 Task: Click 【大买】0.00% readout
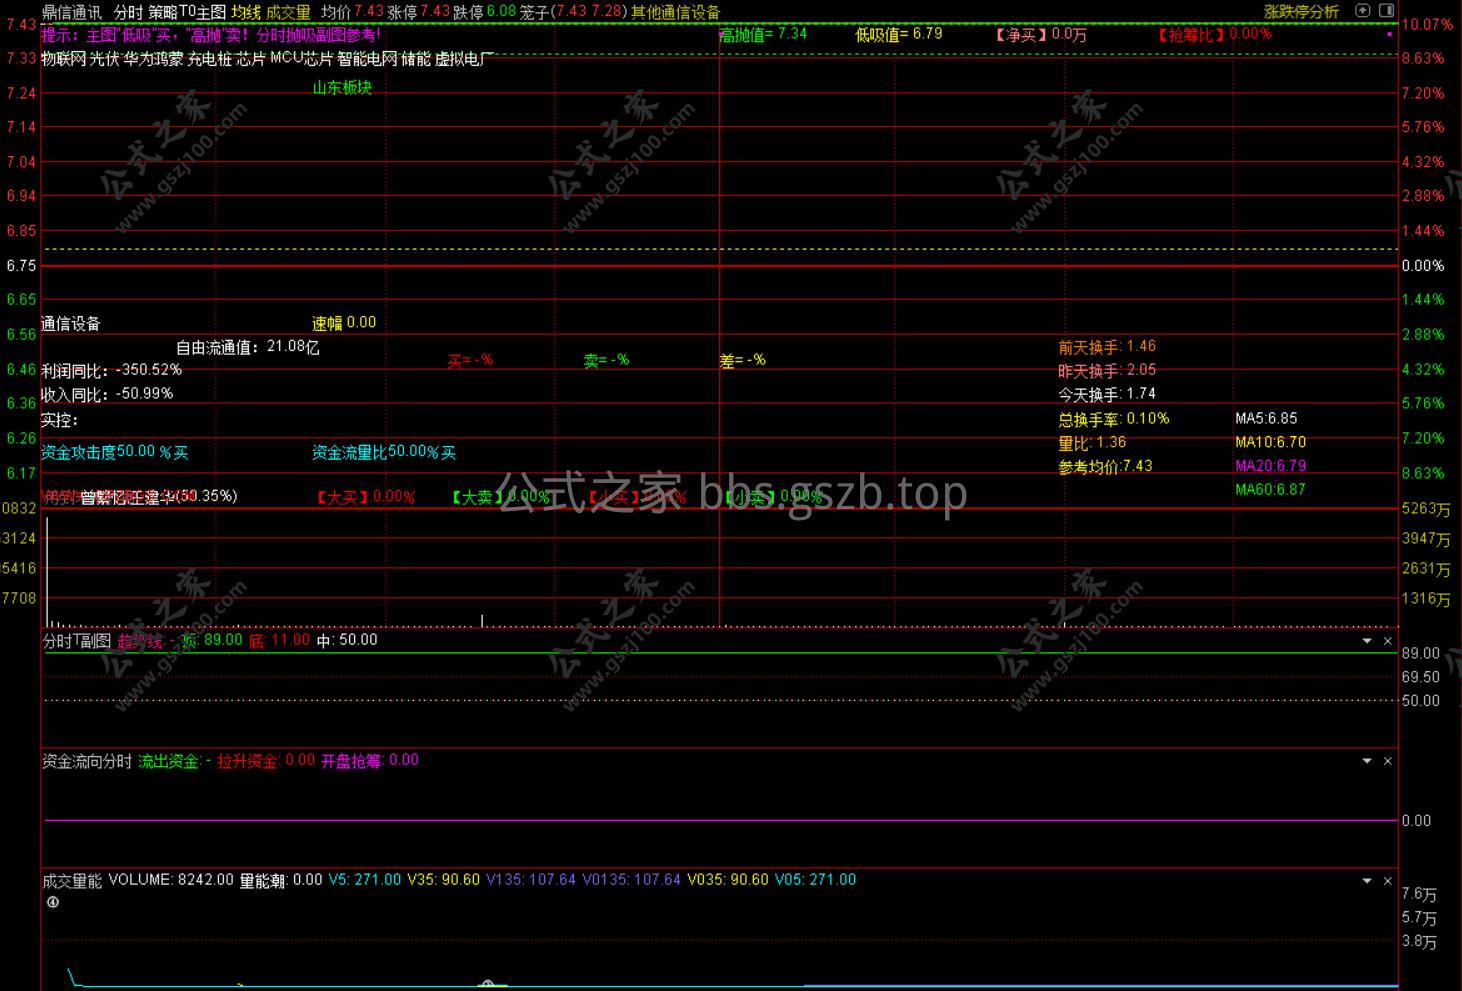tap(364, 497)
